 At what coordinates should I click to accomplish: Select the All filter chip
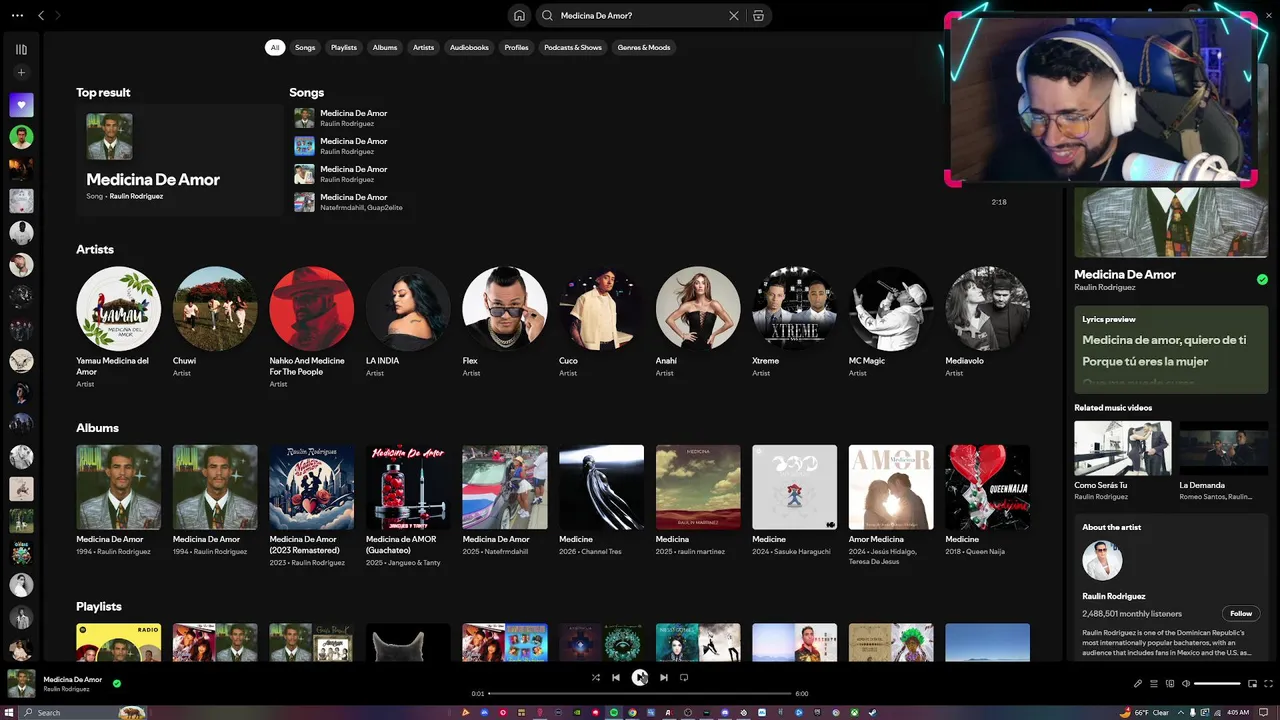275,47
